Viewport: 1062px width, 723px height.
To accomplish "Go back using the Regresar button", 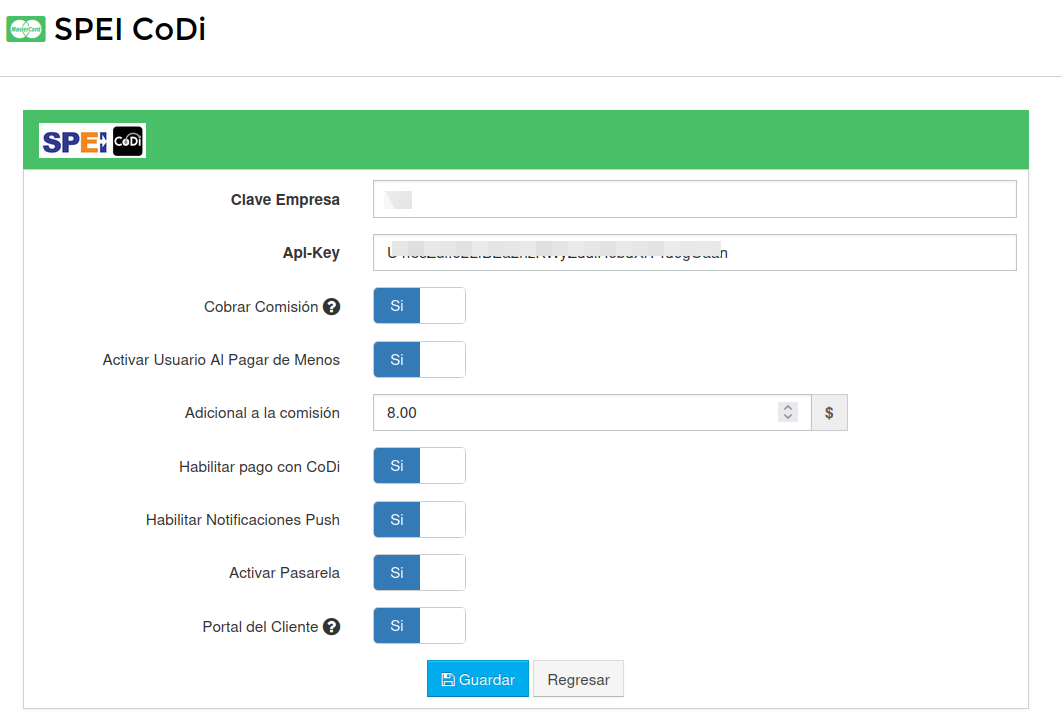I will click(x=578, y=679).
